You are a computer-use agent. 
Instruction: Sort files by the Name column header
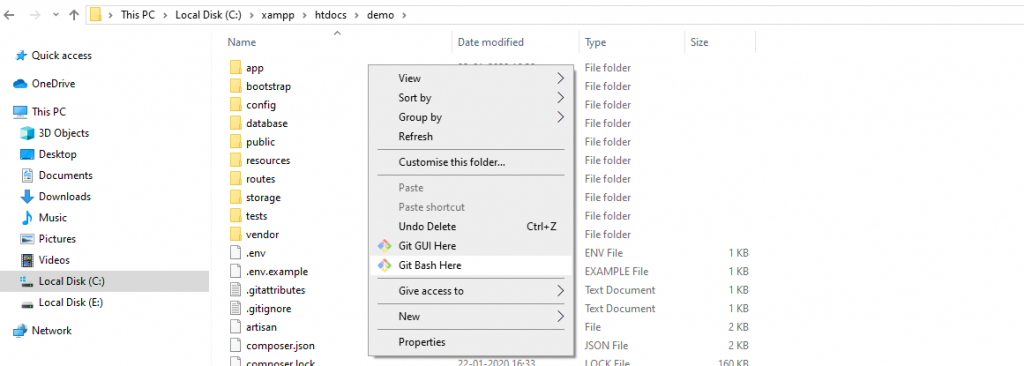242,42
